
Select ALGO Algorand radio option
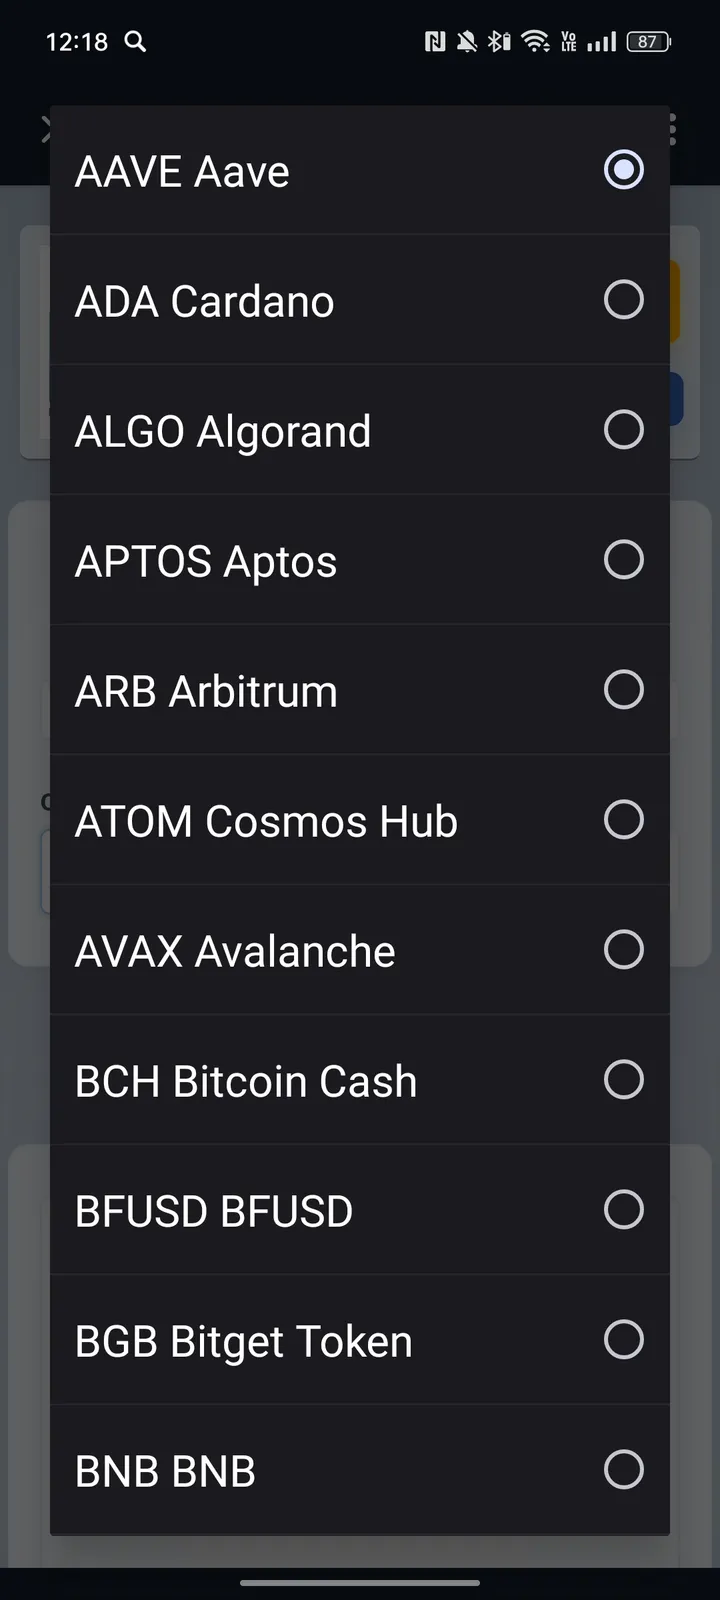[x=623, y=430]
